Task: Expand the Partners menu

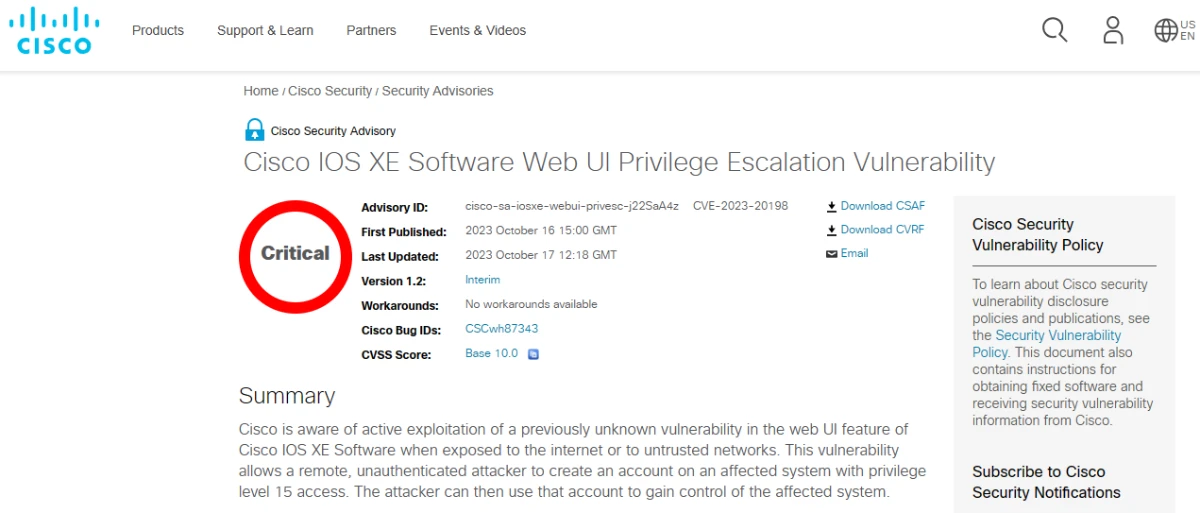Action: (x=371, y=30)
